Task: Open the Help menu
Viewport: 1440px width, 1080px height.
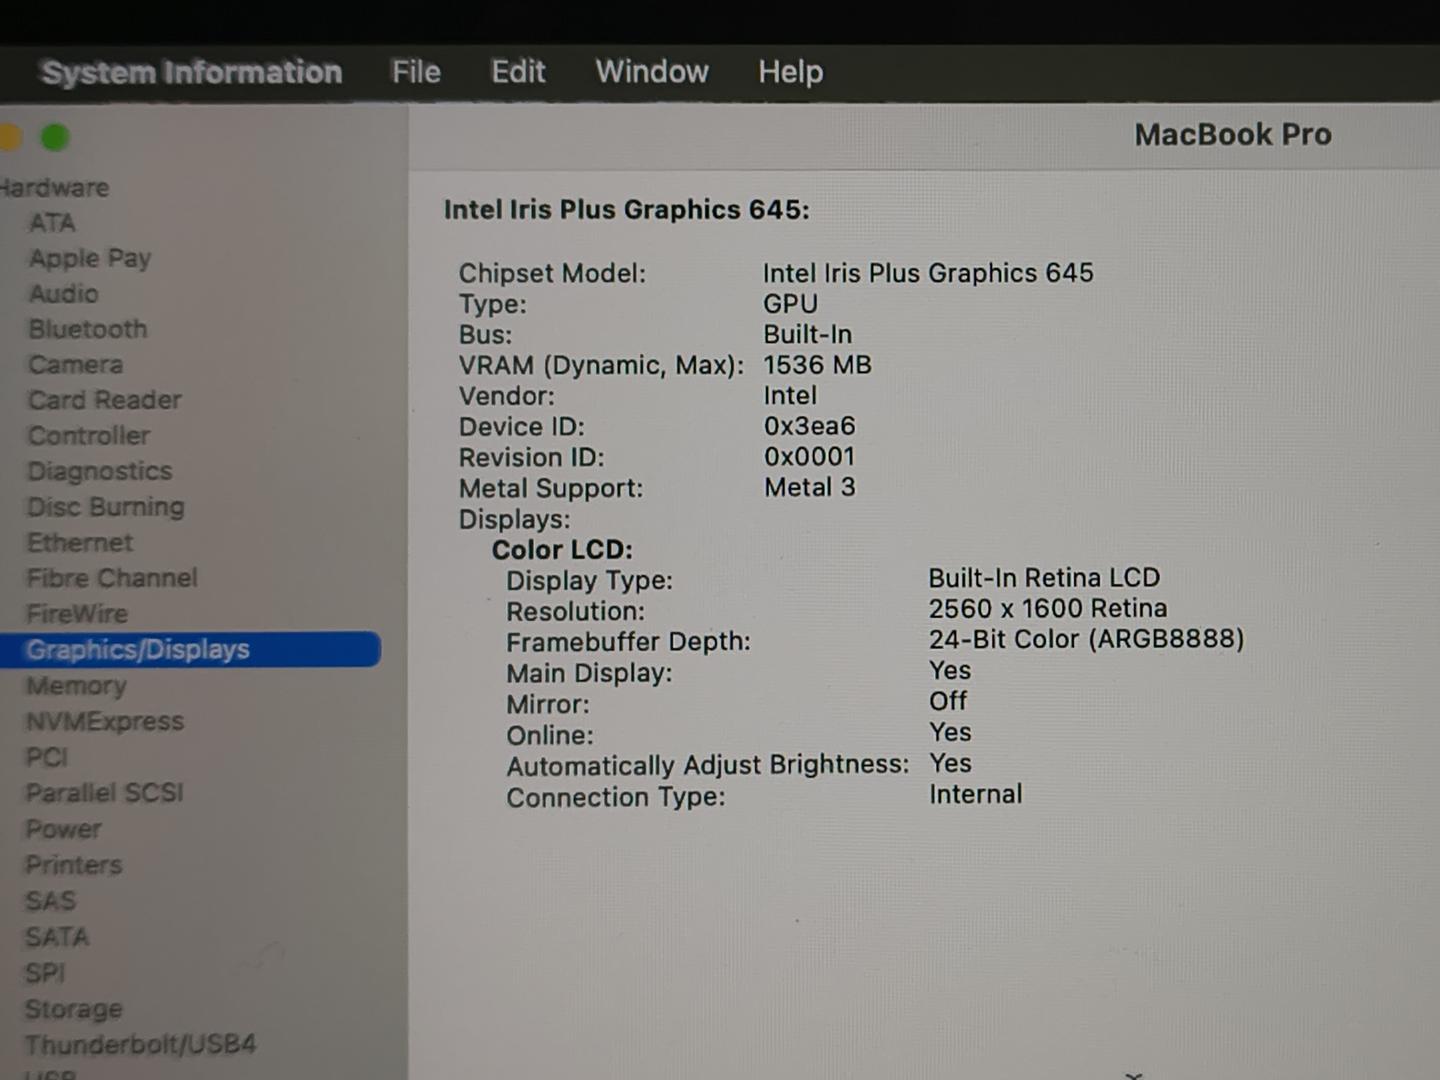Action: click(790, 72)
